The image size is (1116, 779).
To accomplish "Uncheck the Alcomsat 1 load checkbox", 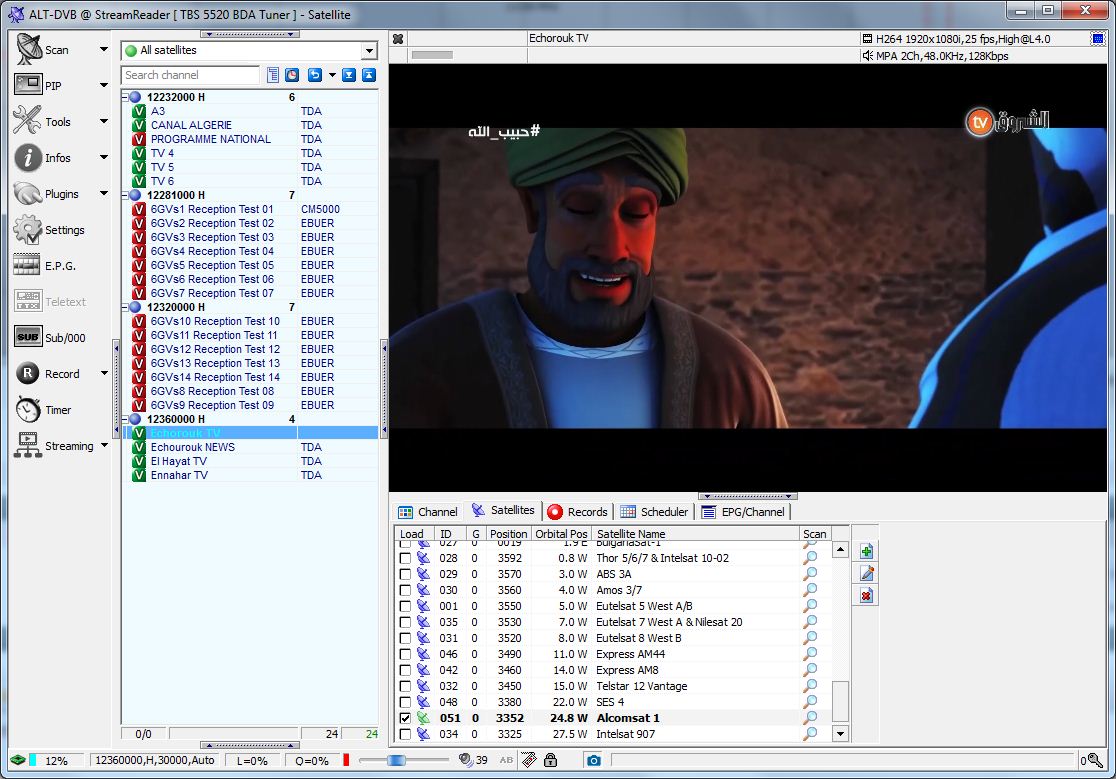I will 405,718.
